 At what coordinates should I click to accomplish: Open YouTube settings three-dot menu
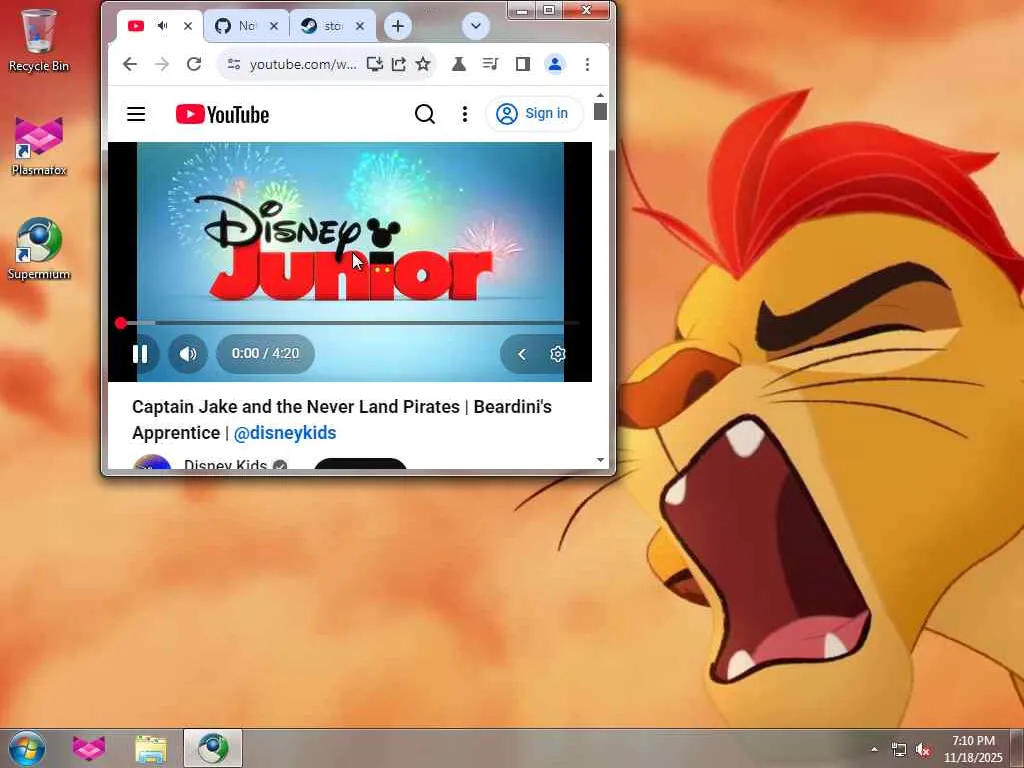pos(464,114)
